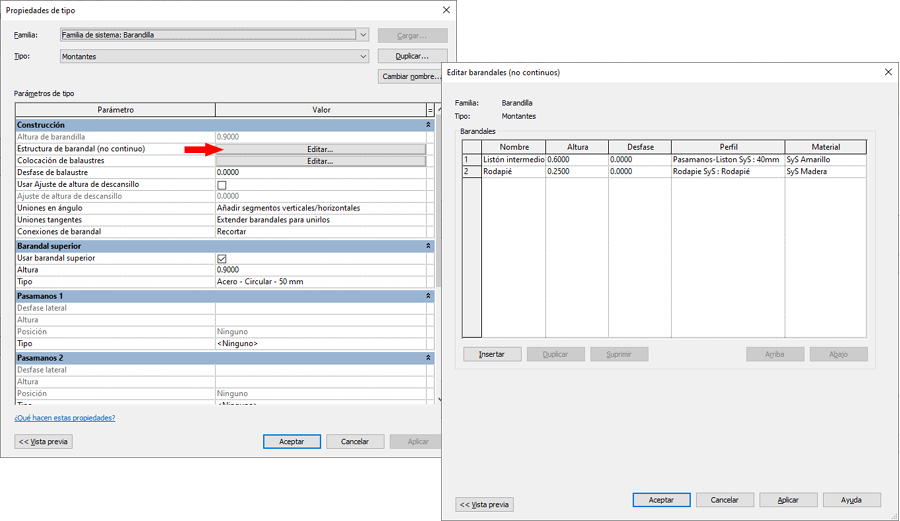Click Ayuda in Editar barandales dialog

[x=851, y=500]
